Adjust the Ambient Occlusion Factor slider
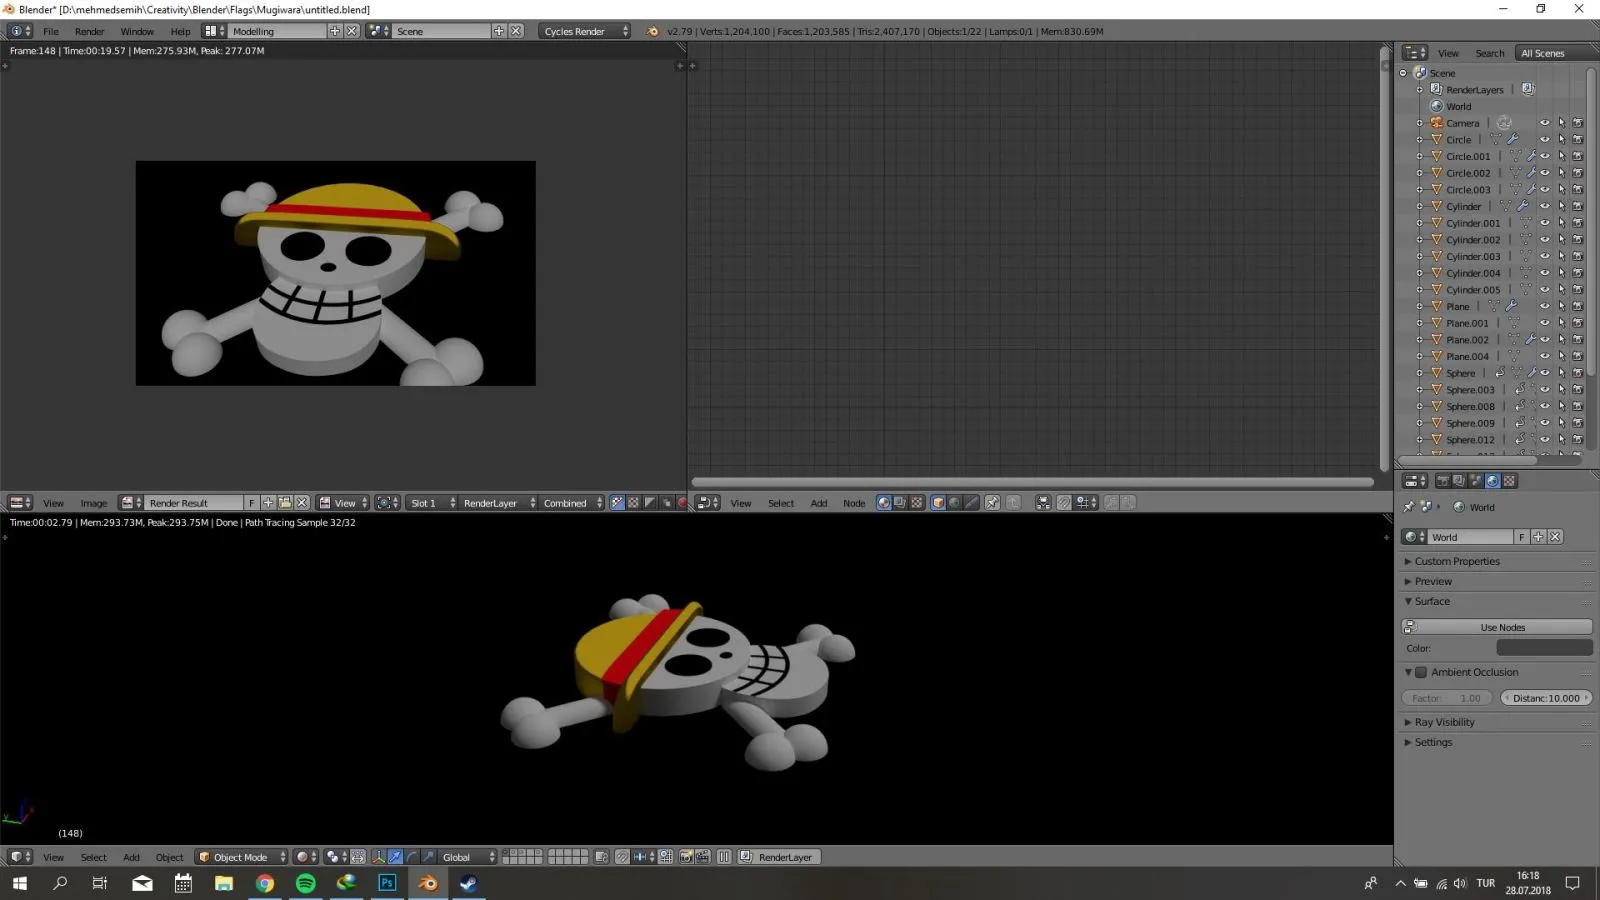Image resolution: width=1600 pixels, height=900 pixels. click(1448, 698)
